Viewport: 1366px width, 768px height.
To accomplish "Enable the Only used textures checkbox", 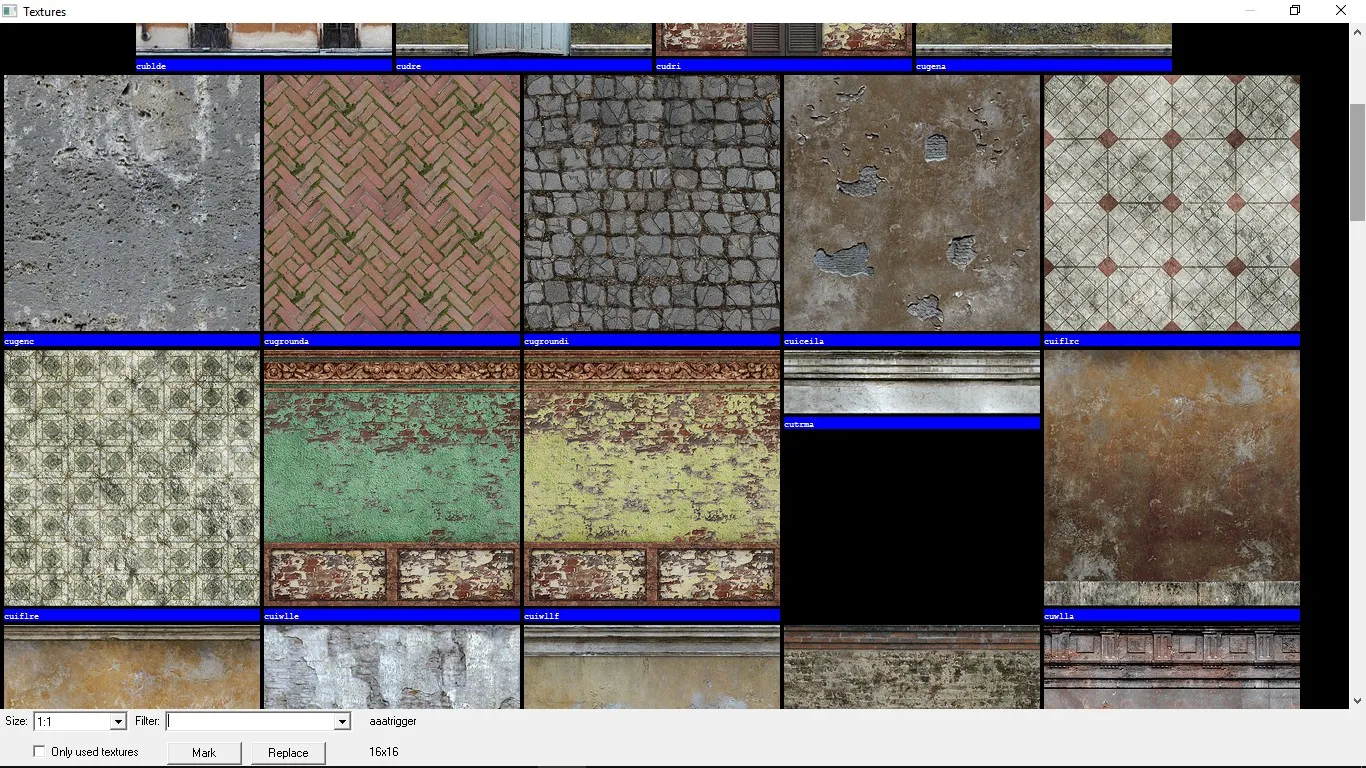I will [x=40, y=752].
